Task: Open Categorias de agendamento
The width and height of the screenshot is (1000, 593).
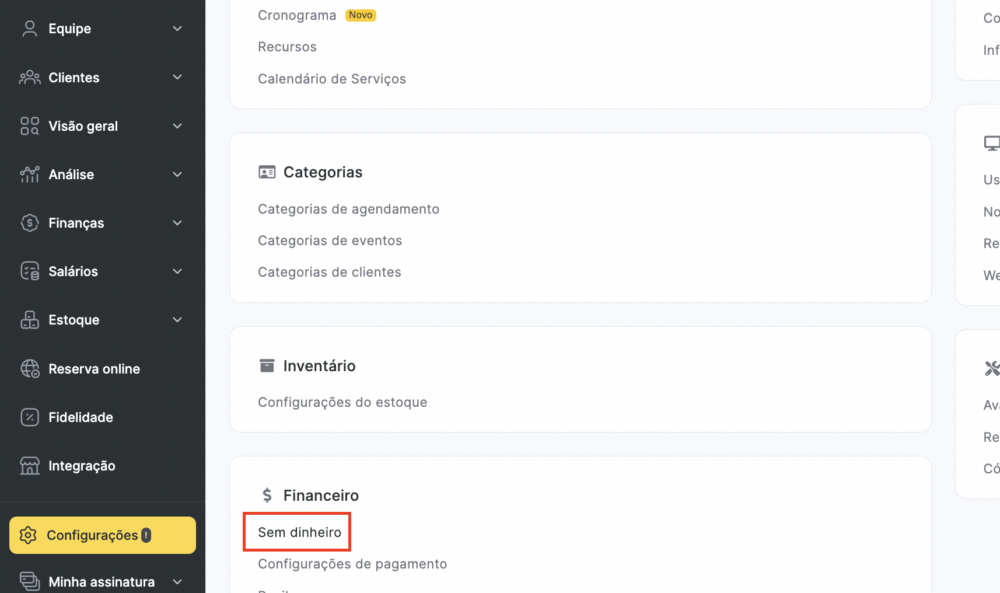Action: point(348,209)
